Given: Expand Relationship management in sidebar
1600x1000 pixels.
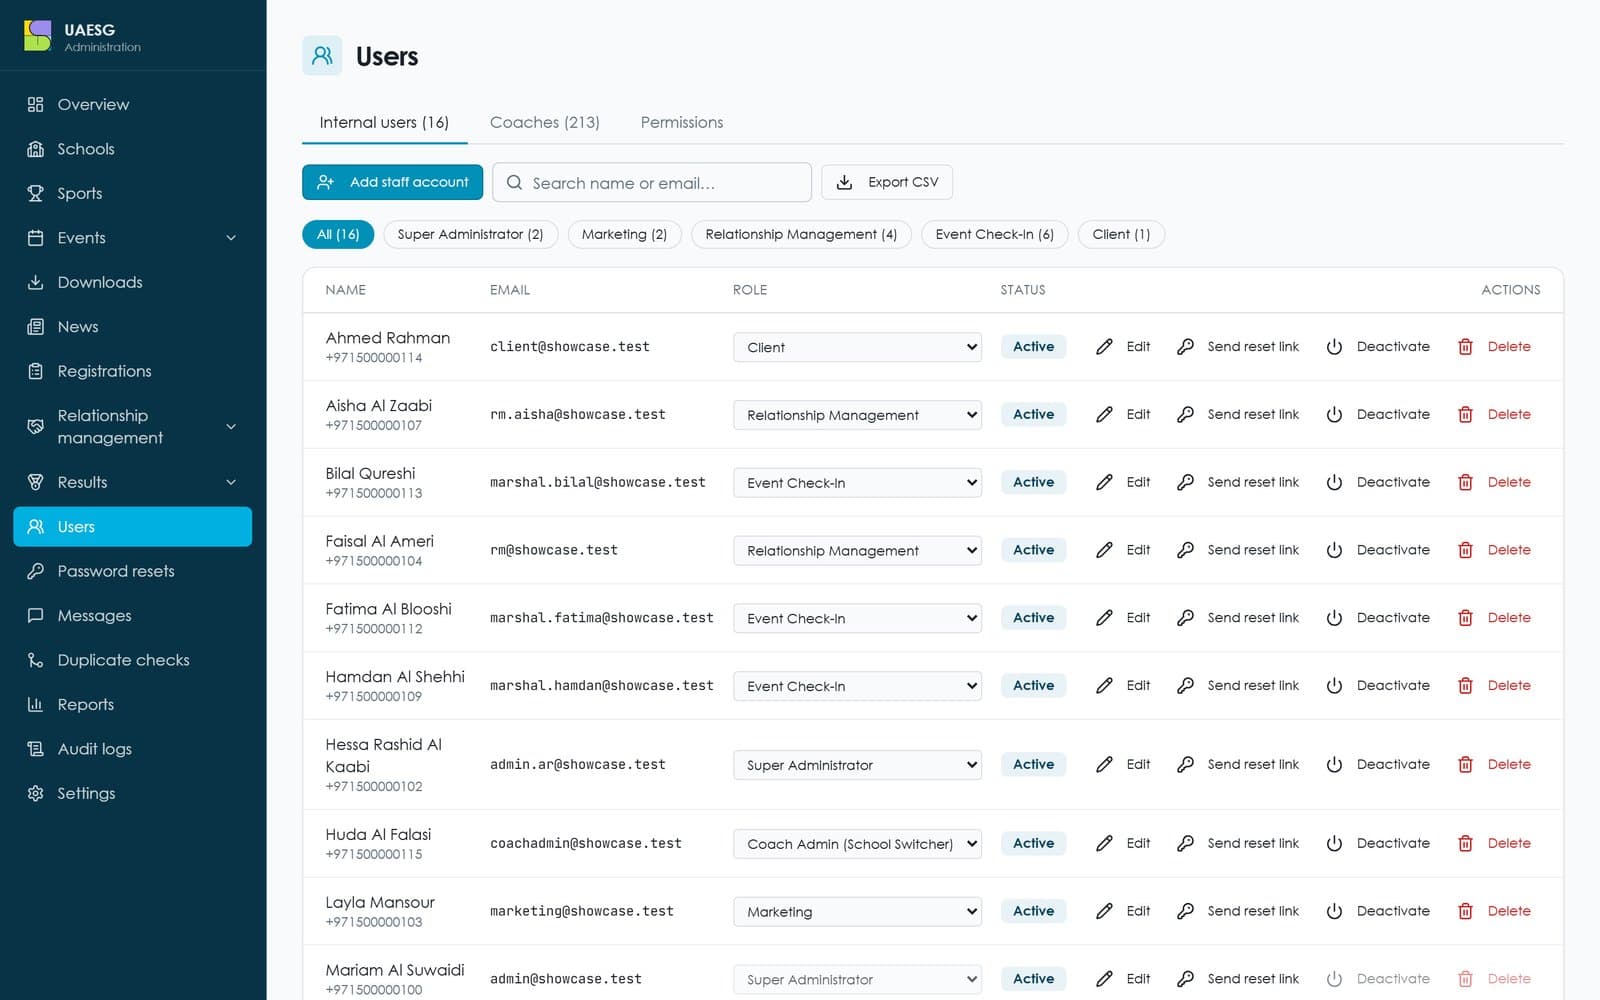Looking at the screenshot, I should point(133,427).
